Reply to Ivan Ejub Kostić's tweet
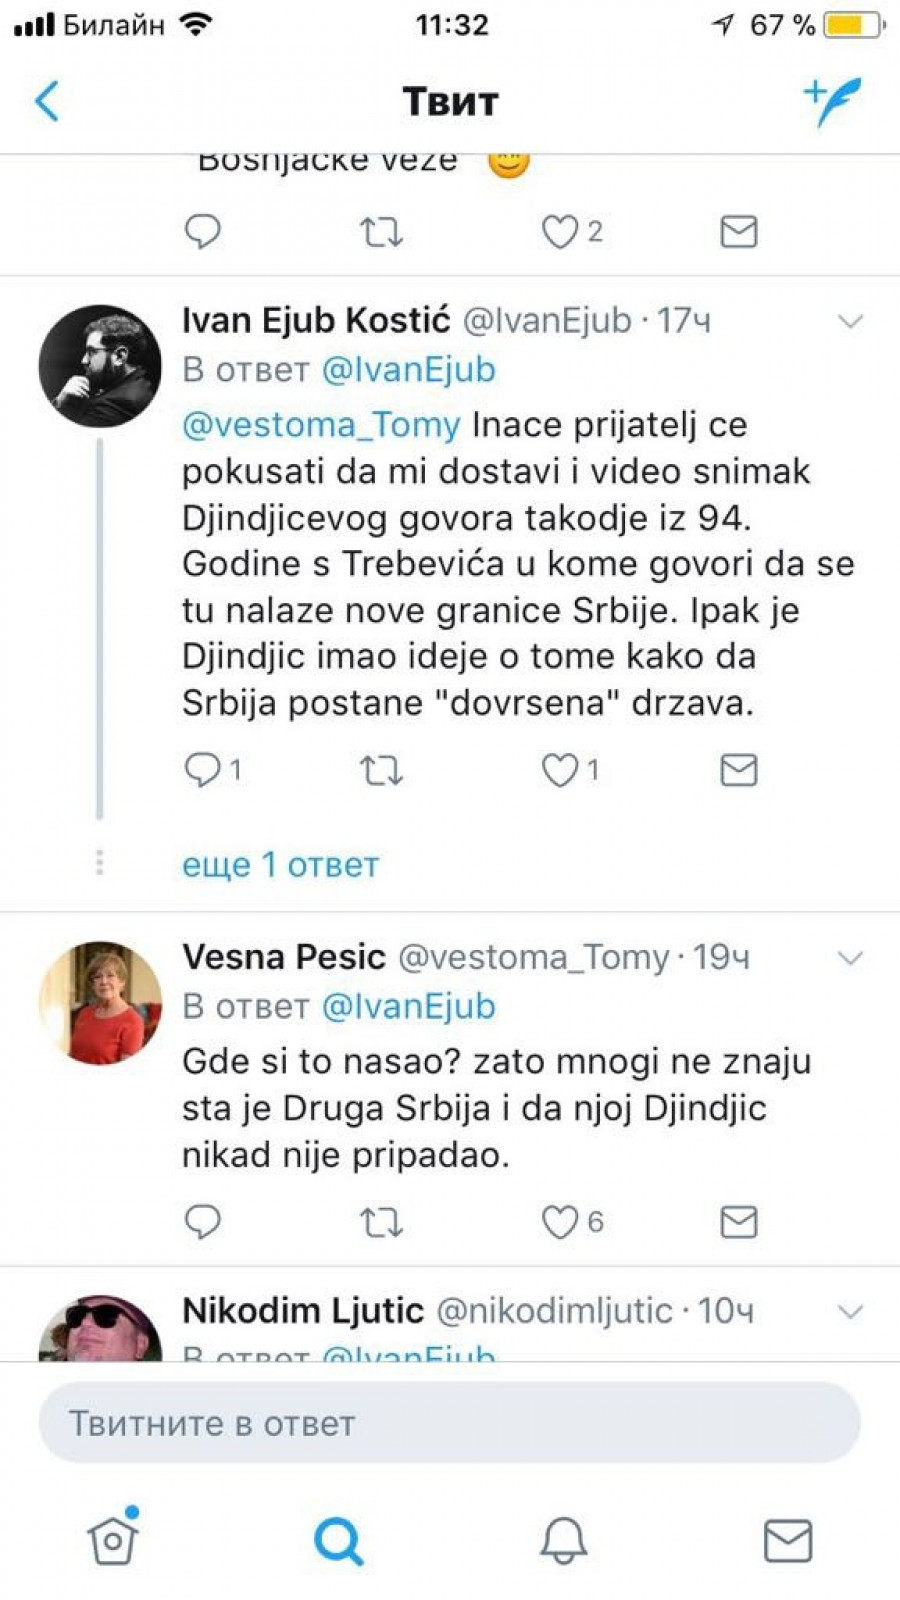The width and height of the screenshot is (900, 1600). click(203, 769)
